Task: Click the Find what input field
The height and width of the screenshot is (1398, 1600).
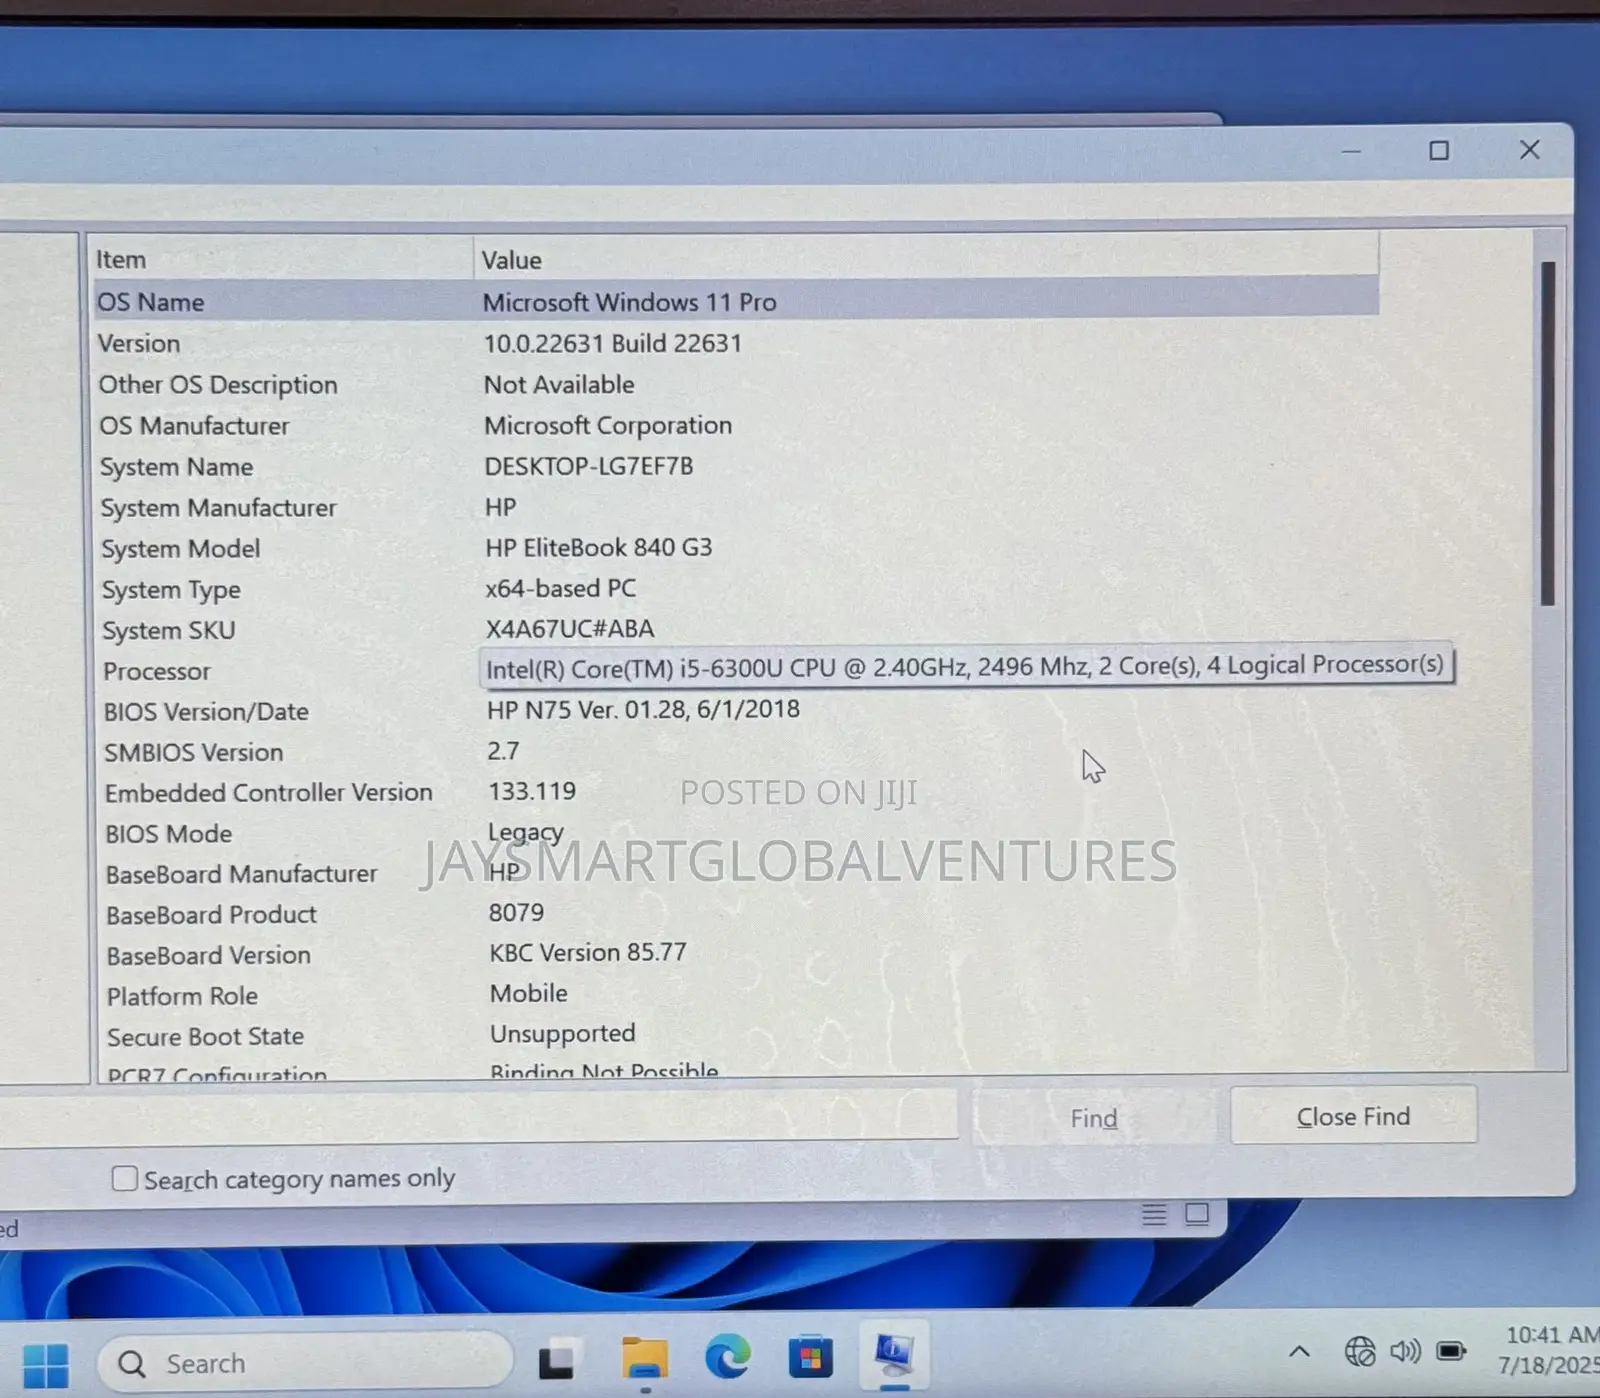Action: point(478,1116)
